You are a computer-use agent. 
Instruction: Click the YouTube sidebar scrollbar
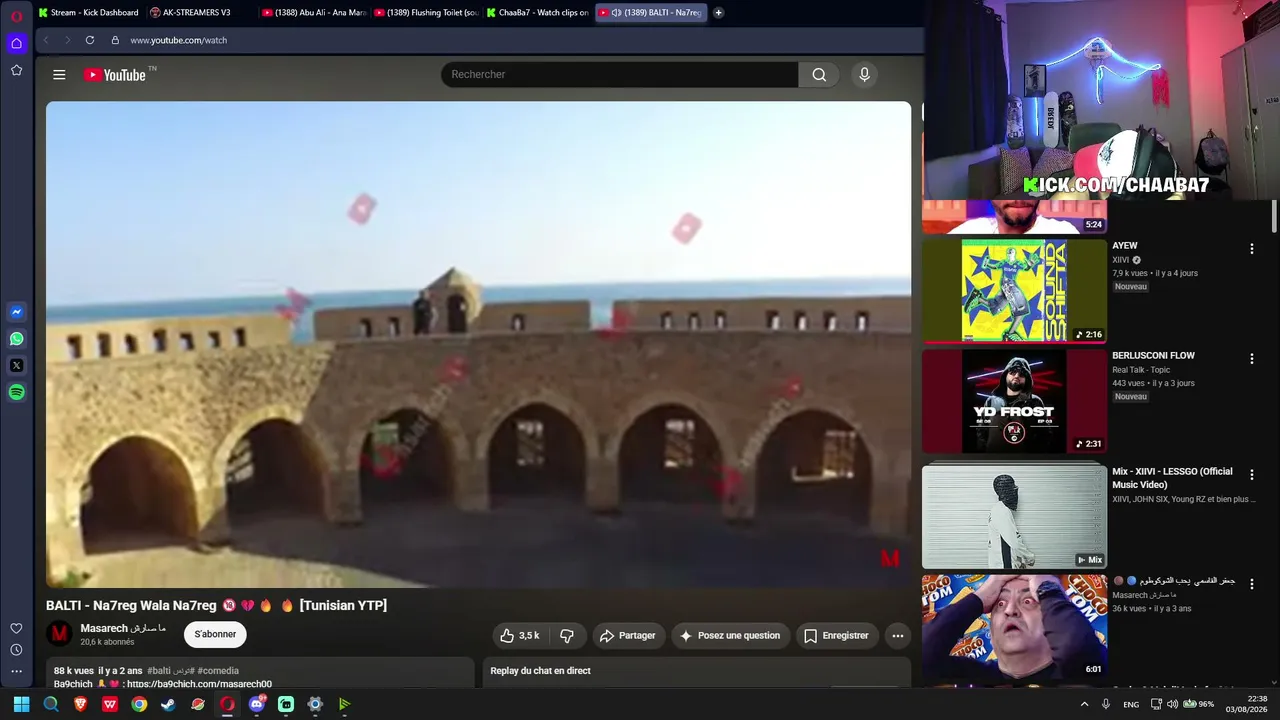click(x=1274, y=215)
